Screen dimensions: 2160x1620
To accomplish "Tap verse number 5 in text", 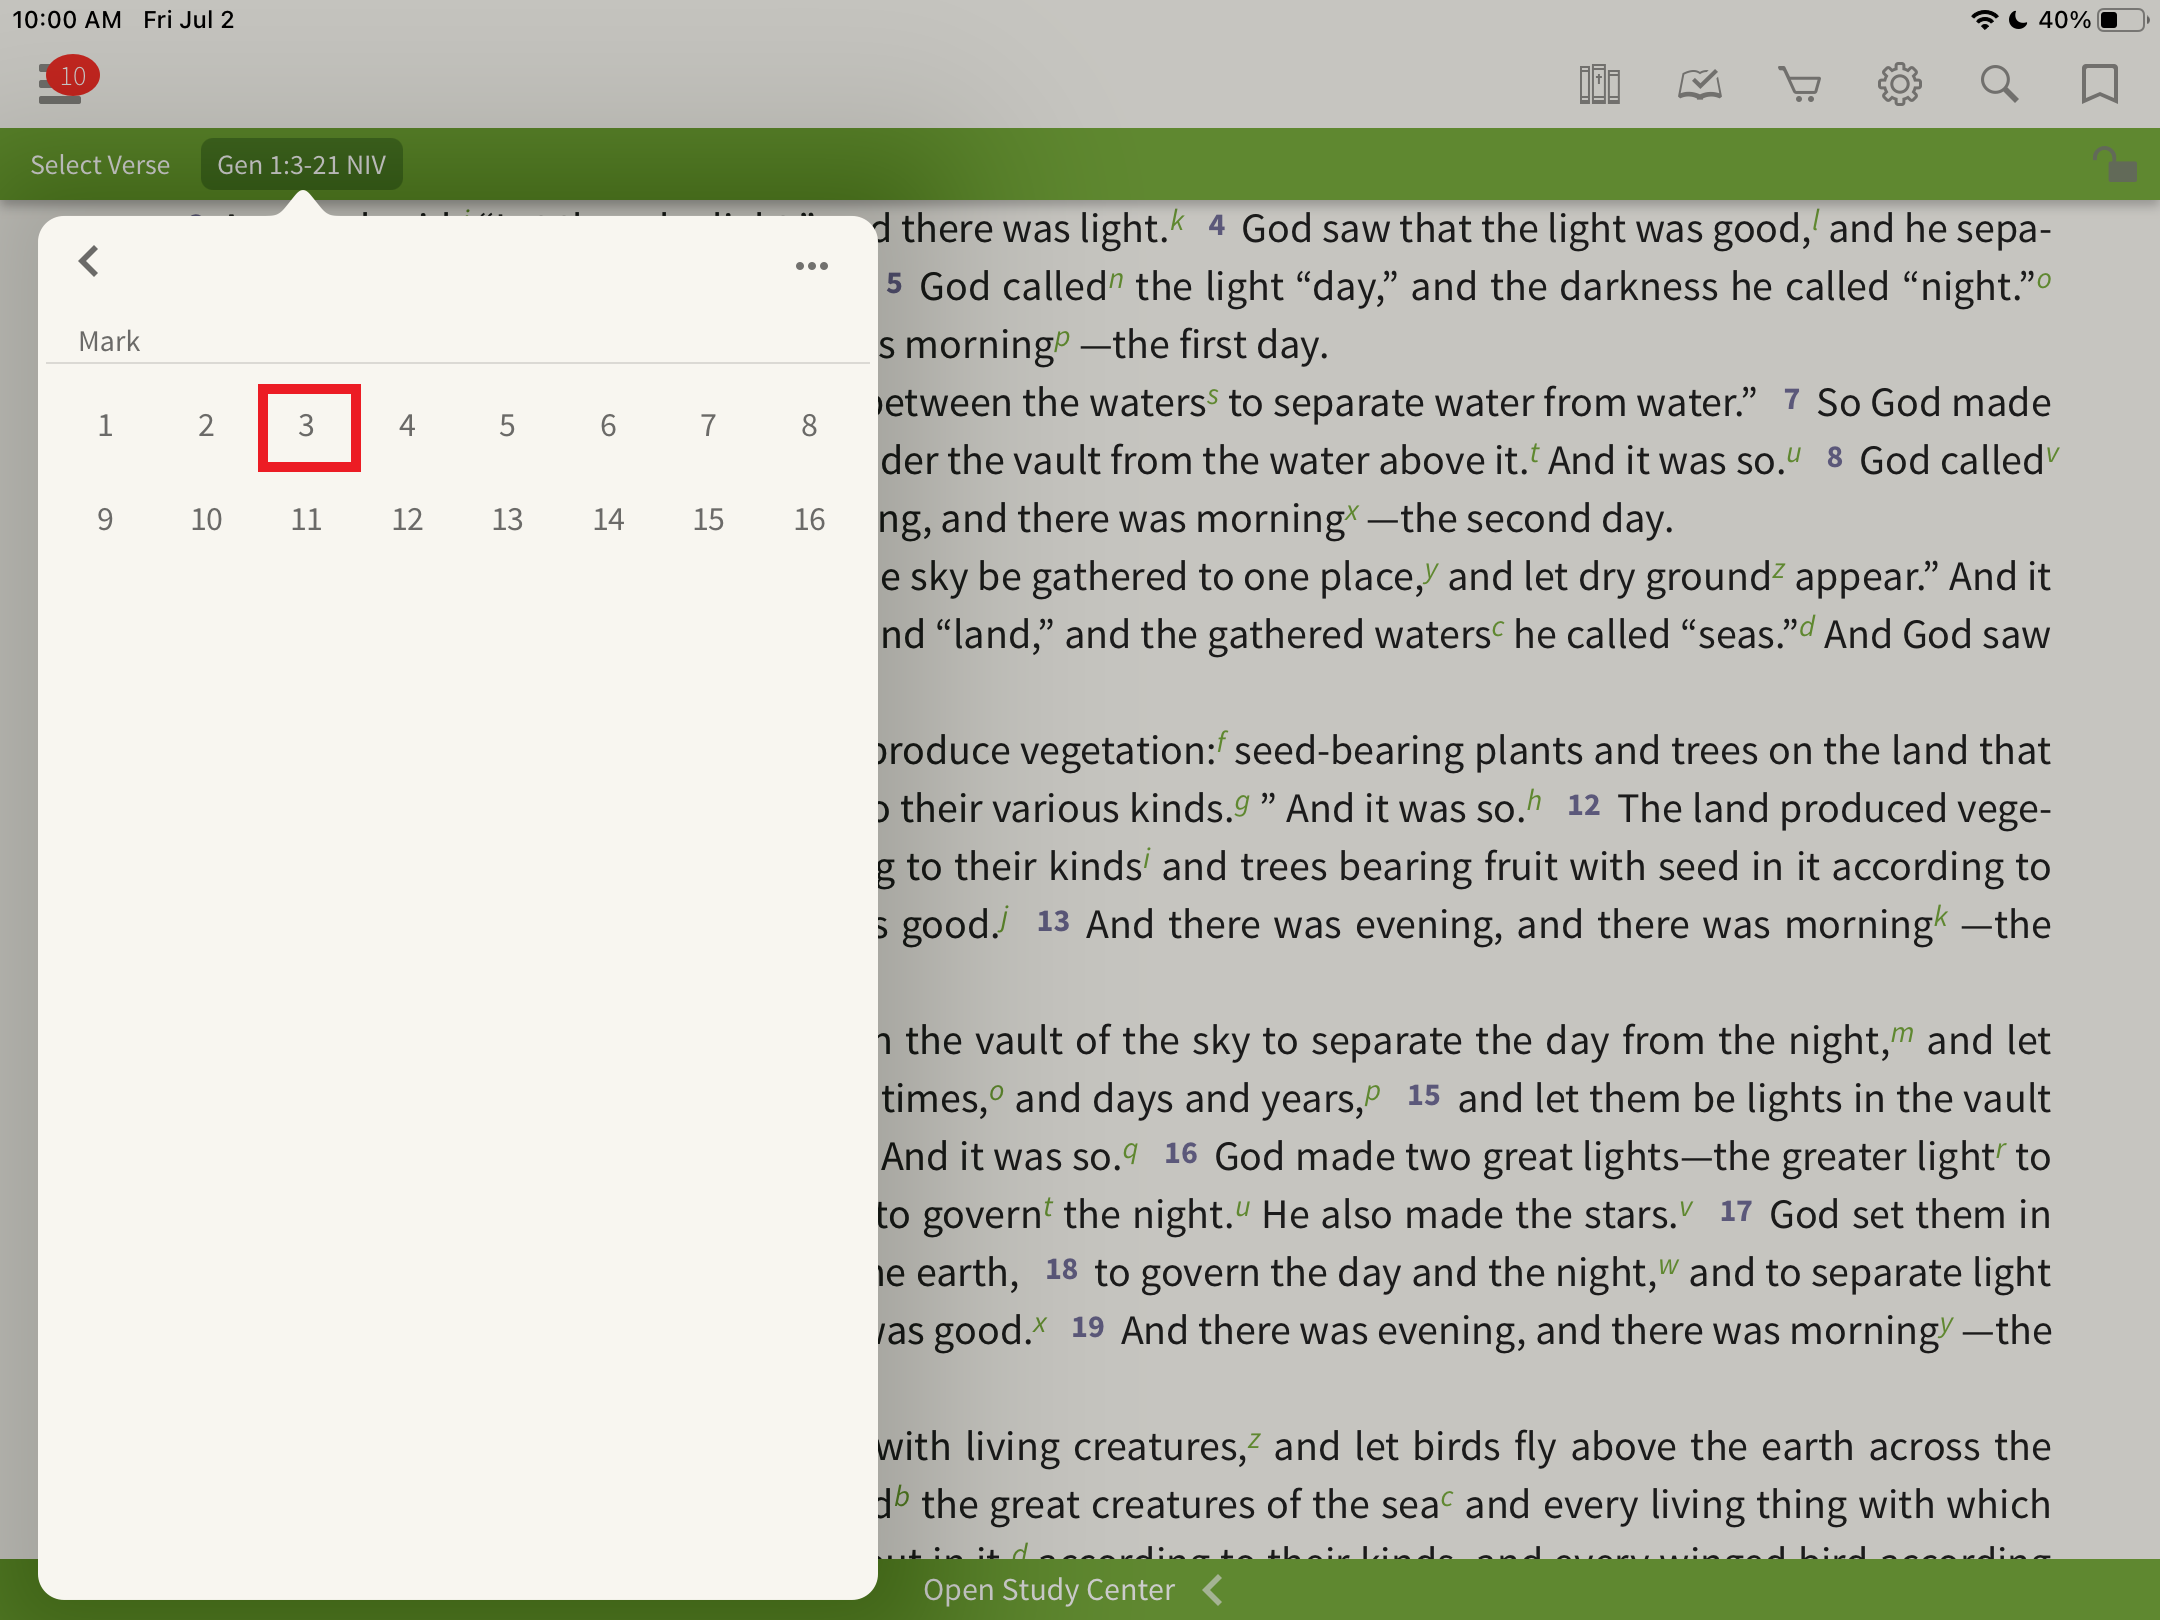I will click(x=894, y=283).
